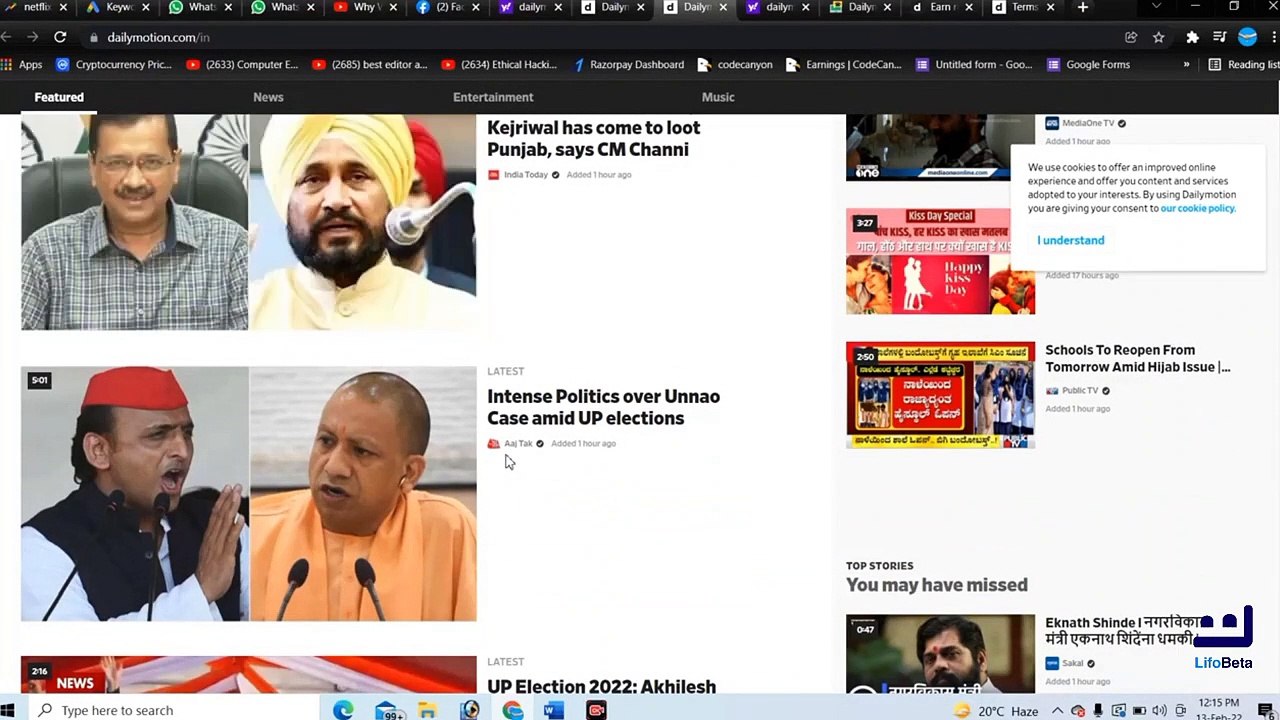Open the Apps grid in bookmarks bar

pos(22,64)
